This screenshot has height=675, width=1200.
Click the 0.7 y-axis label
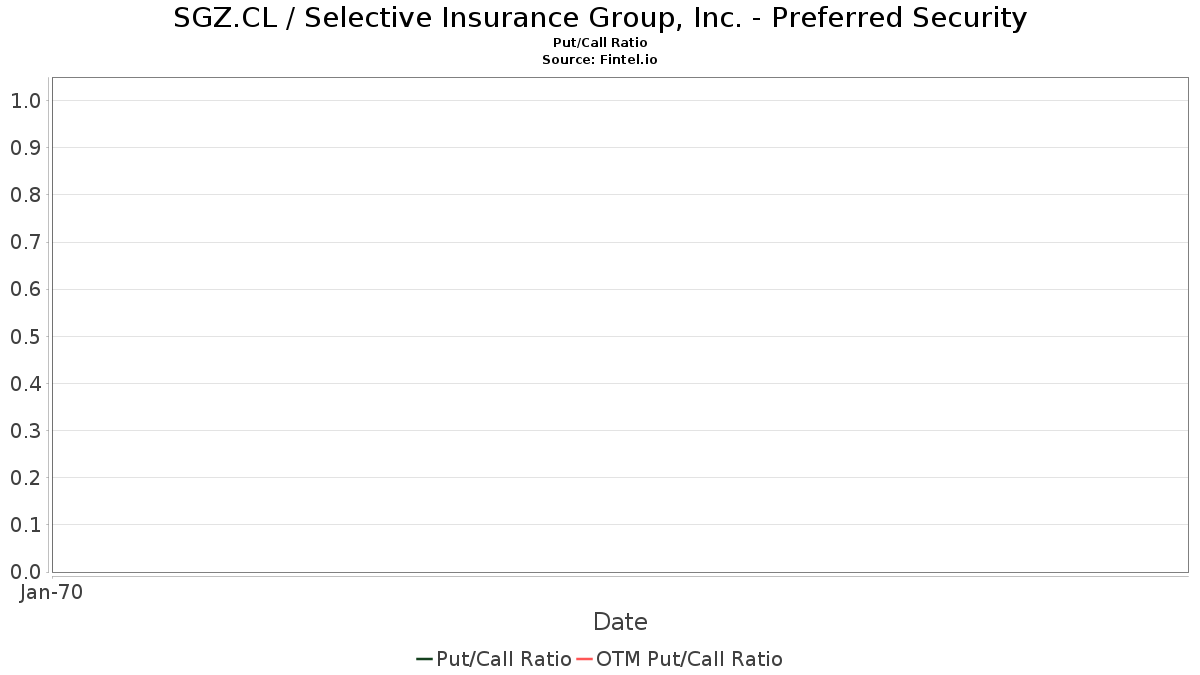tap(26, 242)
